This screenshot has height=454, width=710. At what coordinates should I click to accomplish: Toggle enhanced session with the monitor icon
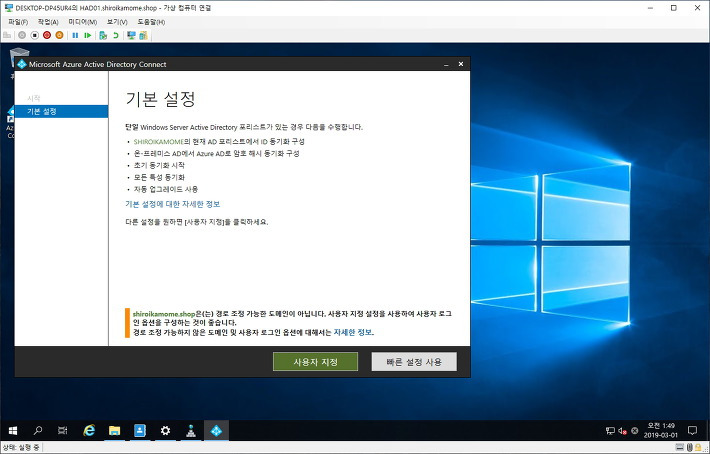(131, 35)
